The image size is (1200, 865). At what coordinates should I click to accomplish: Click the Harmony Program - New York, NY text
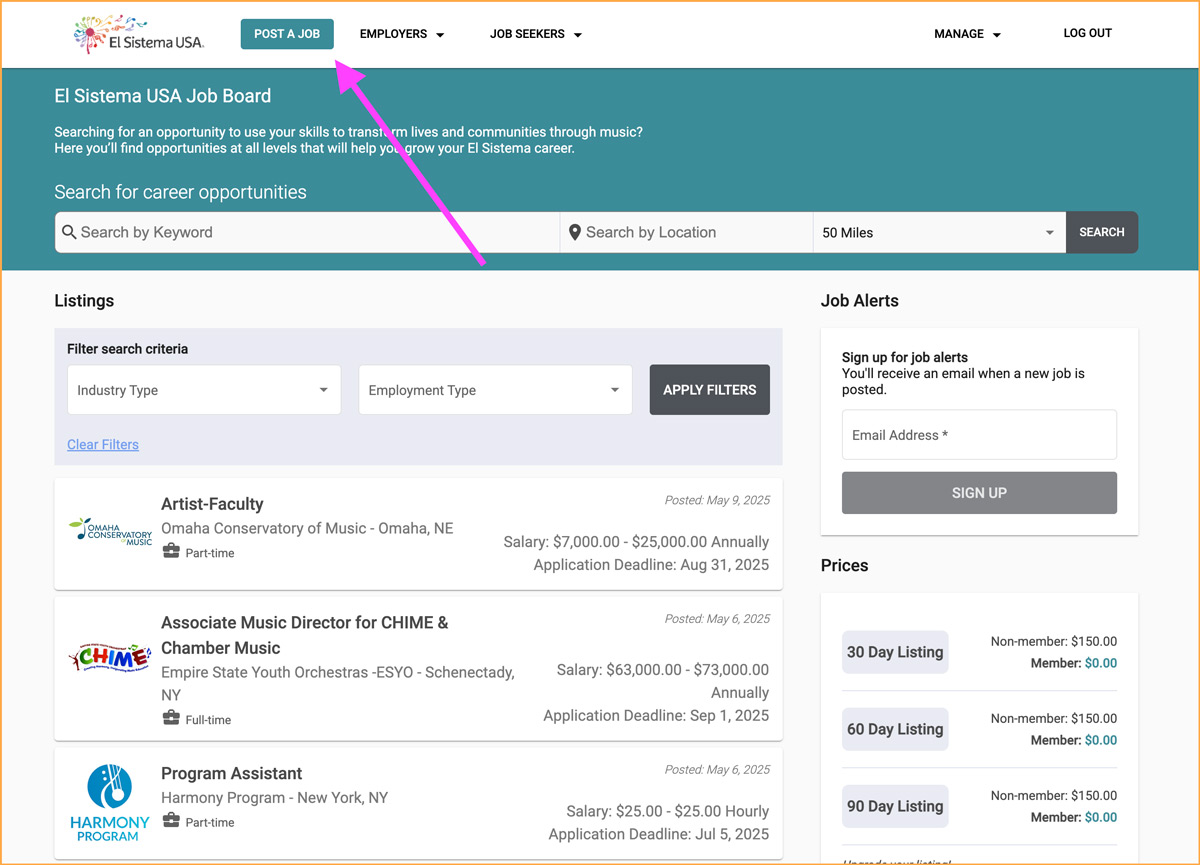[274, 798]
